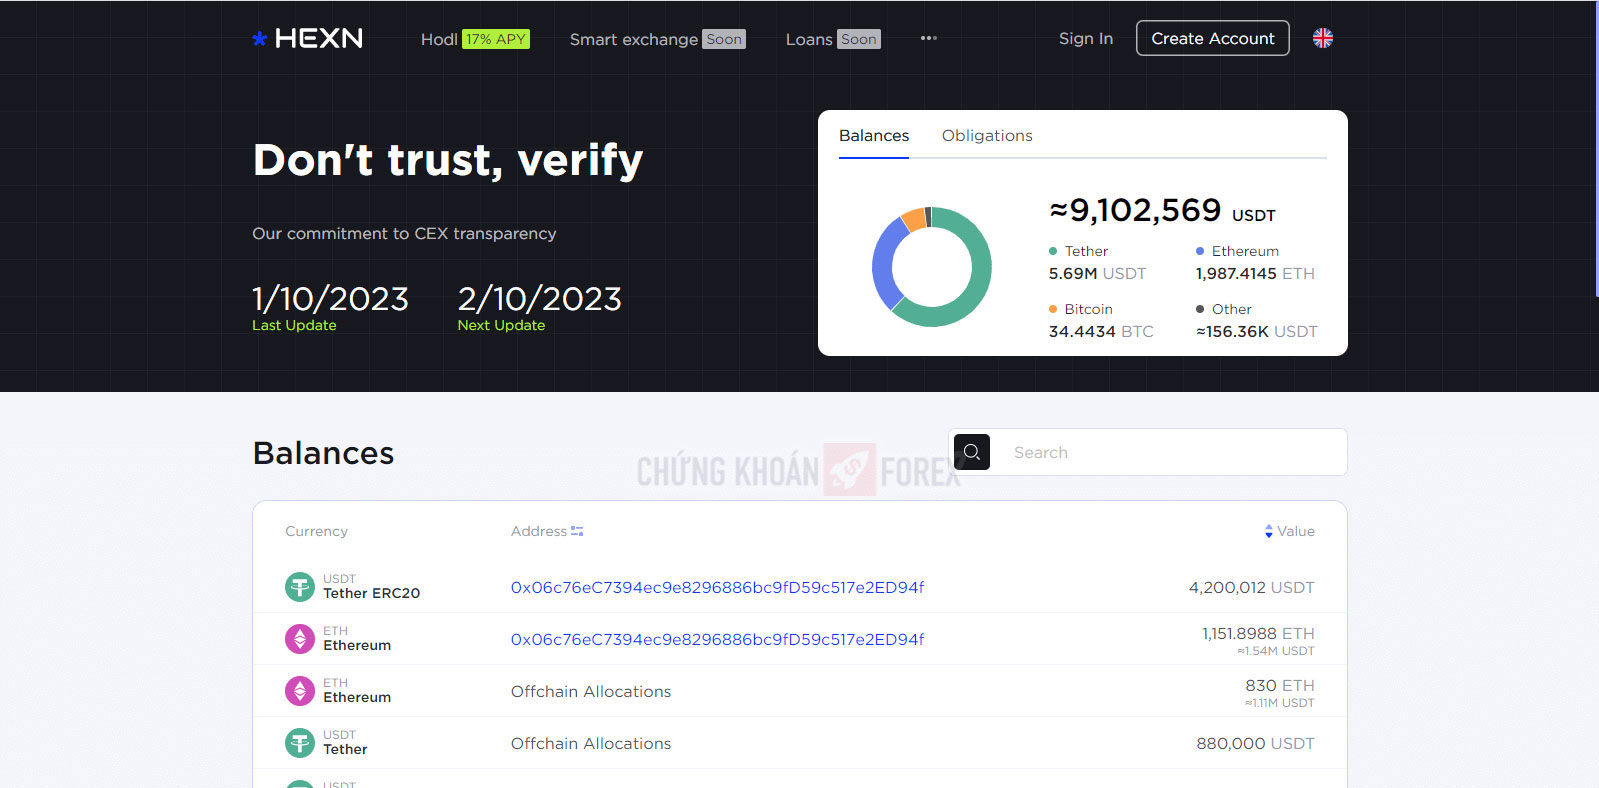Click the 5.69M USDT Tether amount
This screenshot has width=1599, height=788.
coord(1097,273)
